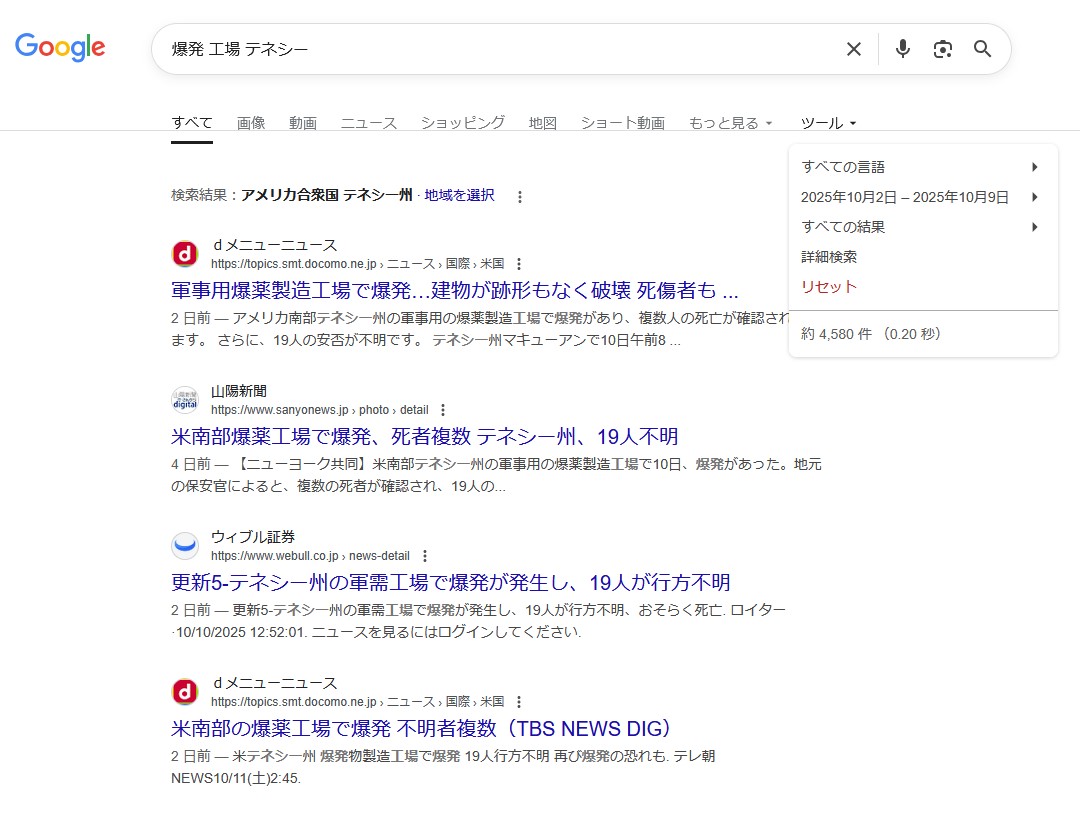Click リセット to reset the filters
1080x817 pixels.
829,287
